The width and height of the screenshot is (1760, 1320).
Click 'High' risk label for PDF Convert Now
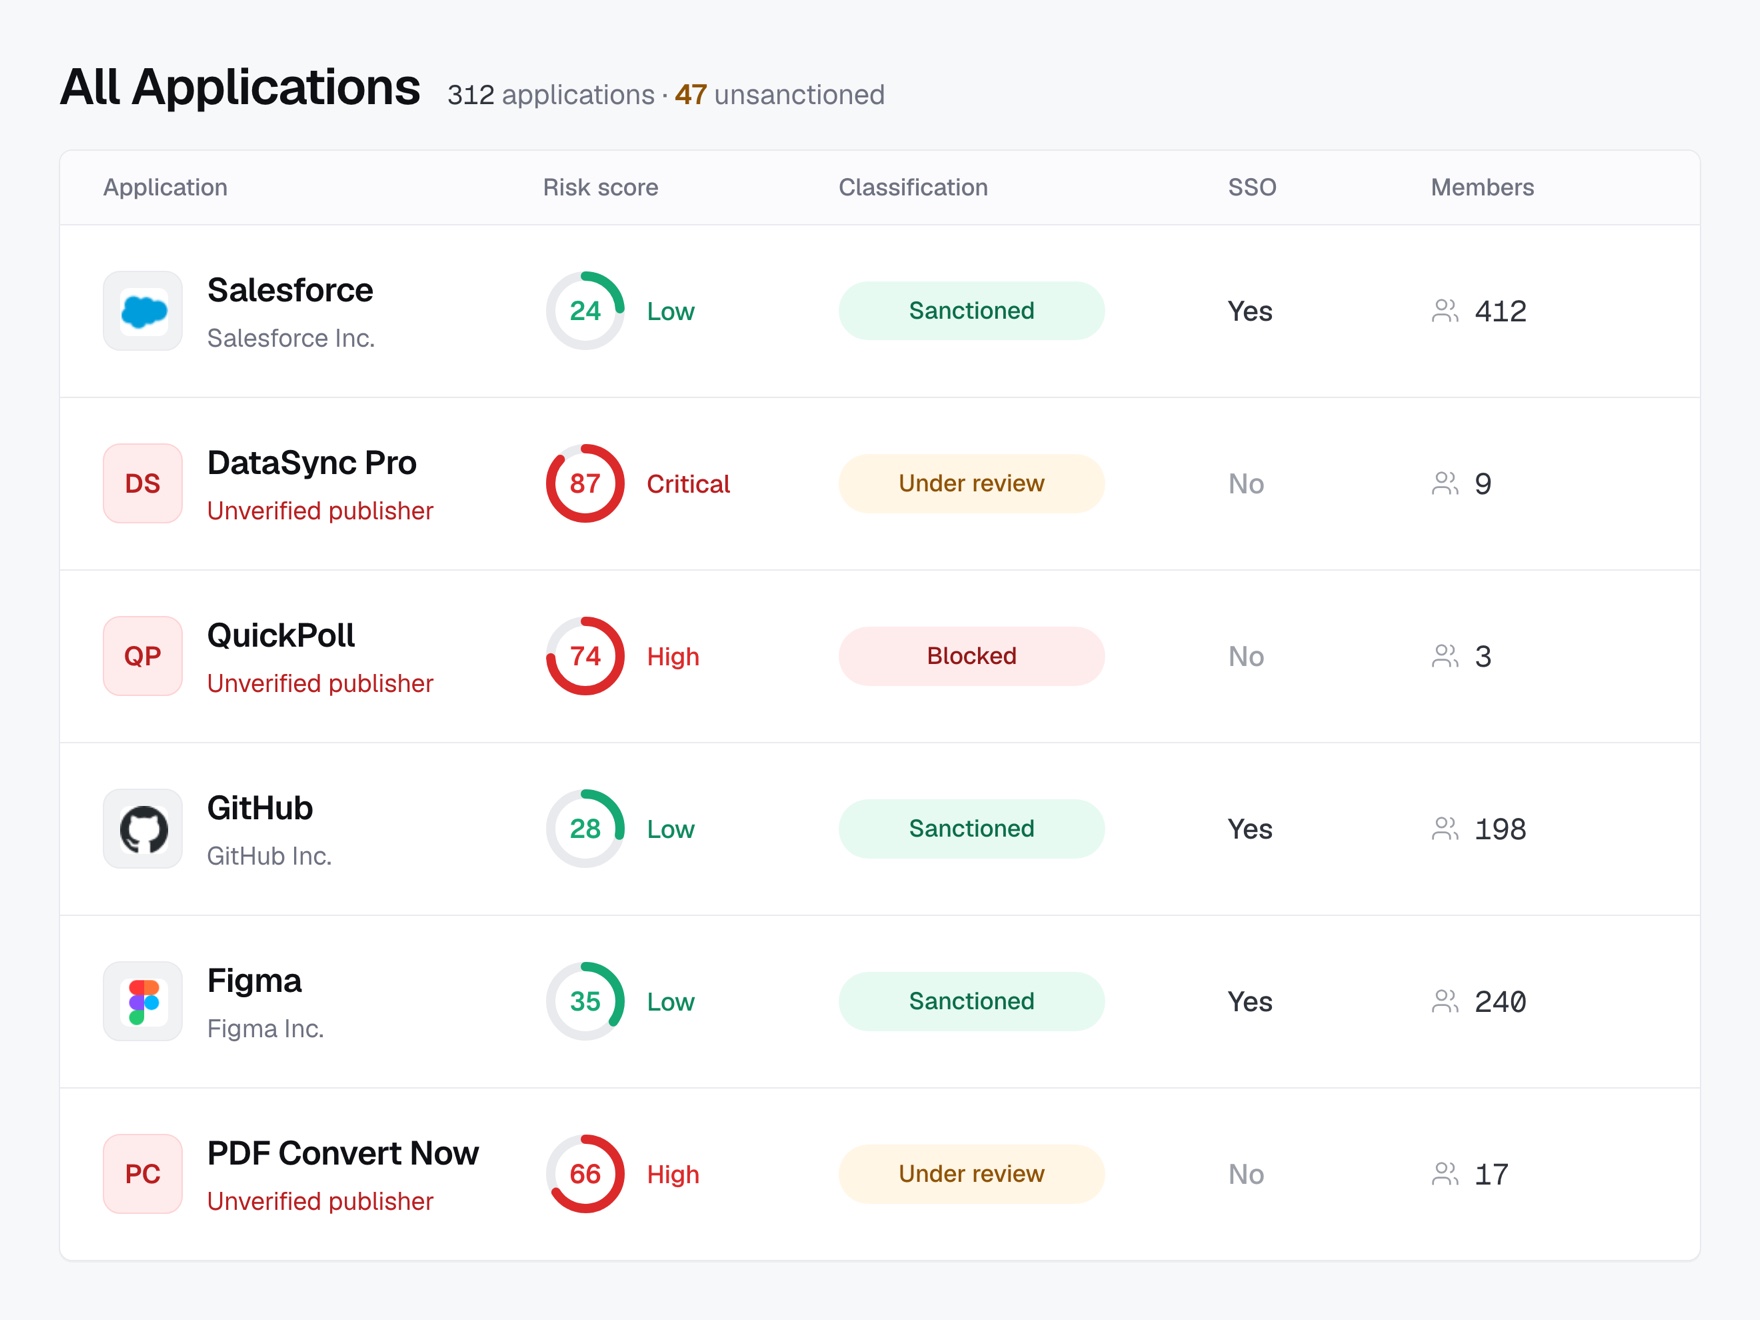point(673,1175)
